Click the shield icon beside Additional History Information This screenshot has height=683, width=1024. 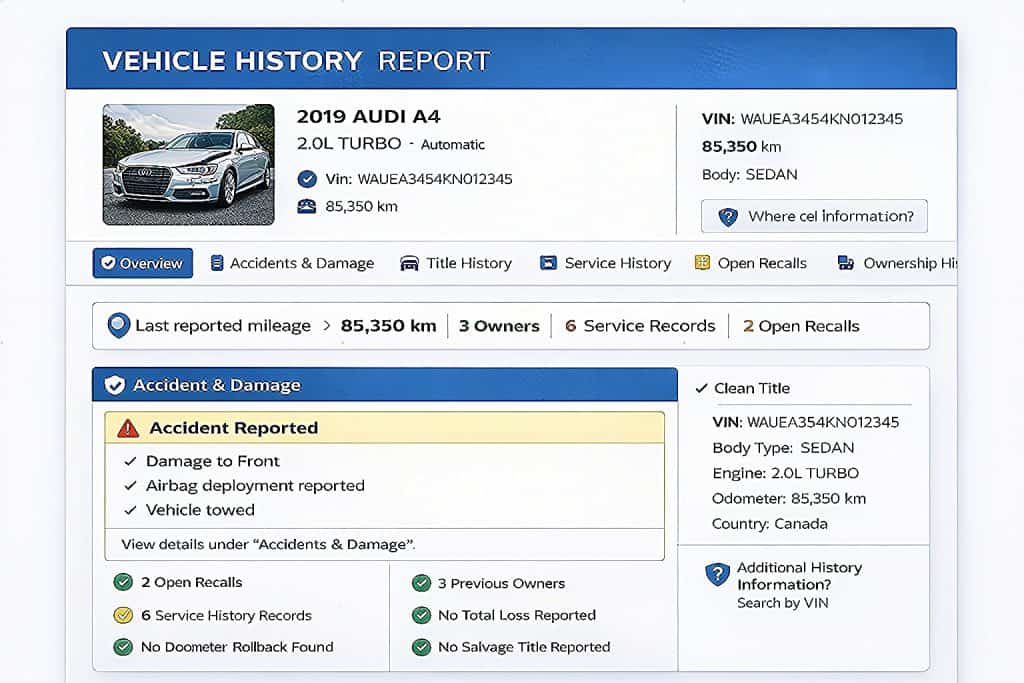tap(717, 575)
